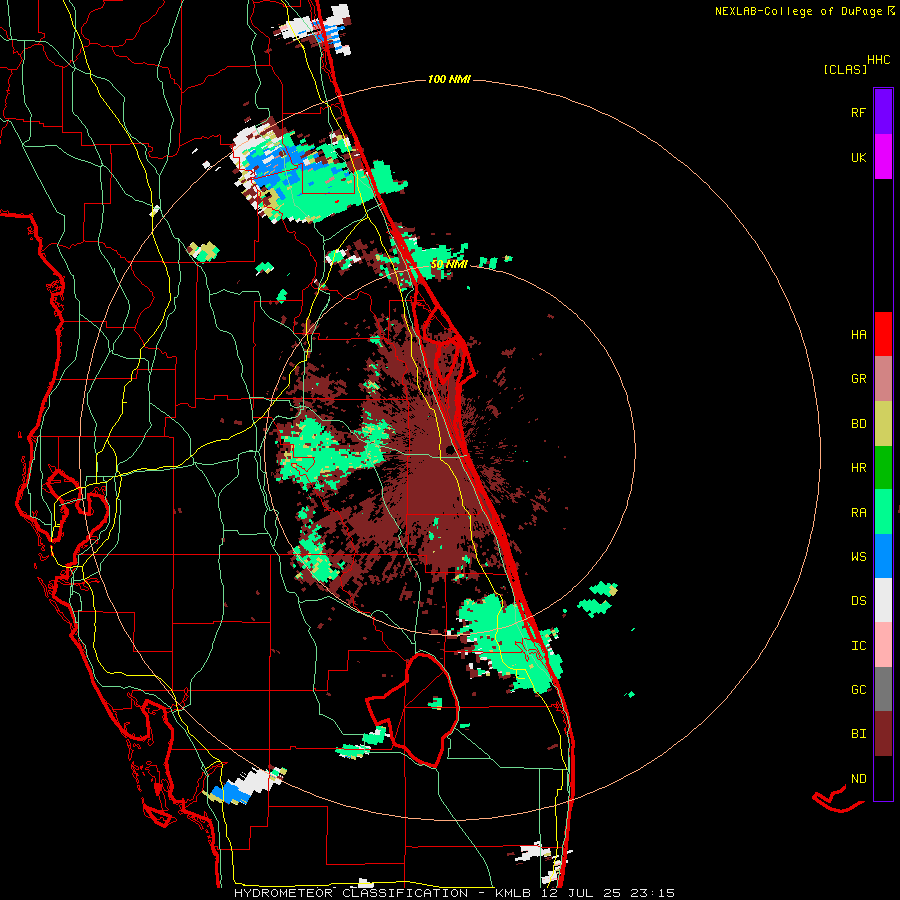900x900 pixels.
Task: Click the '100 NMI' range ring label
Action: 449,79
